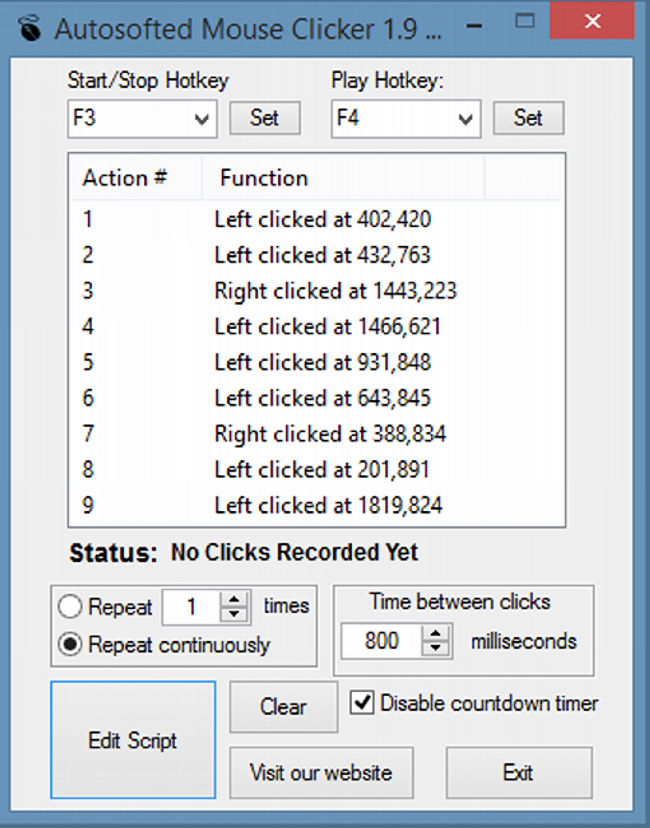The image size is (650, 828).
Task: Click the No Clicks Recorded Yet status text
Action: 295,552
